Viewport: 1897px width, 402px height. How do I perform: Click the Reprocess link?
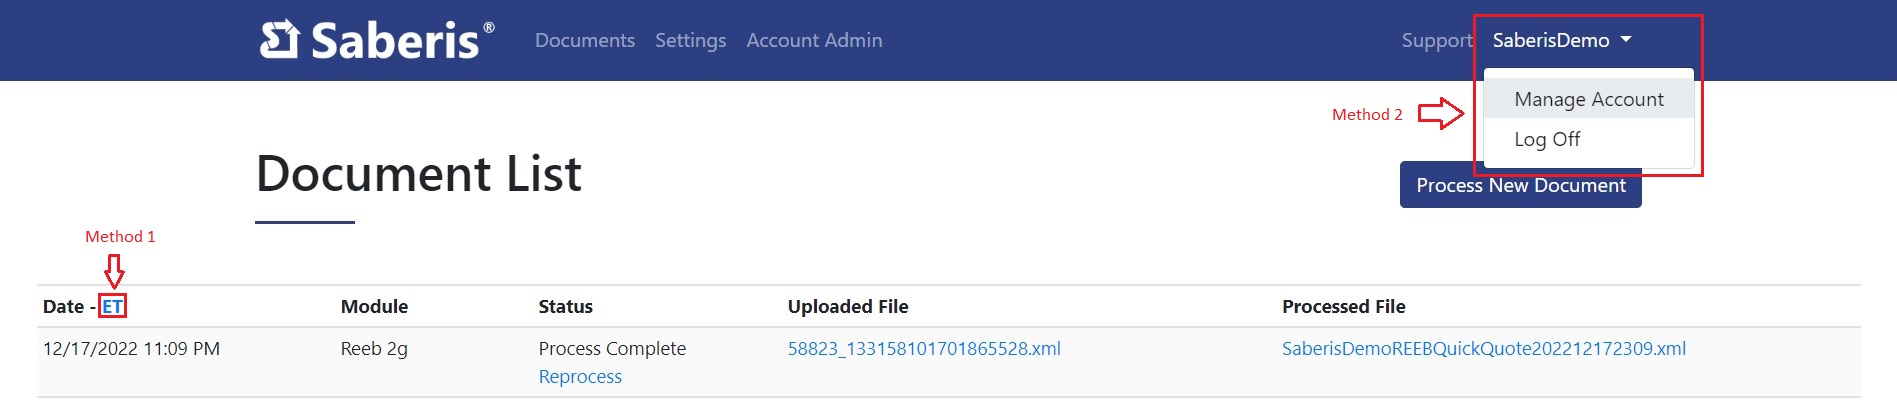[x=580, y=376]
